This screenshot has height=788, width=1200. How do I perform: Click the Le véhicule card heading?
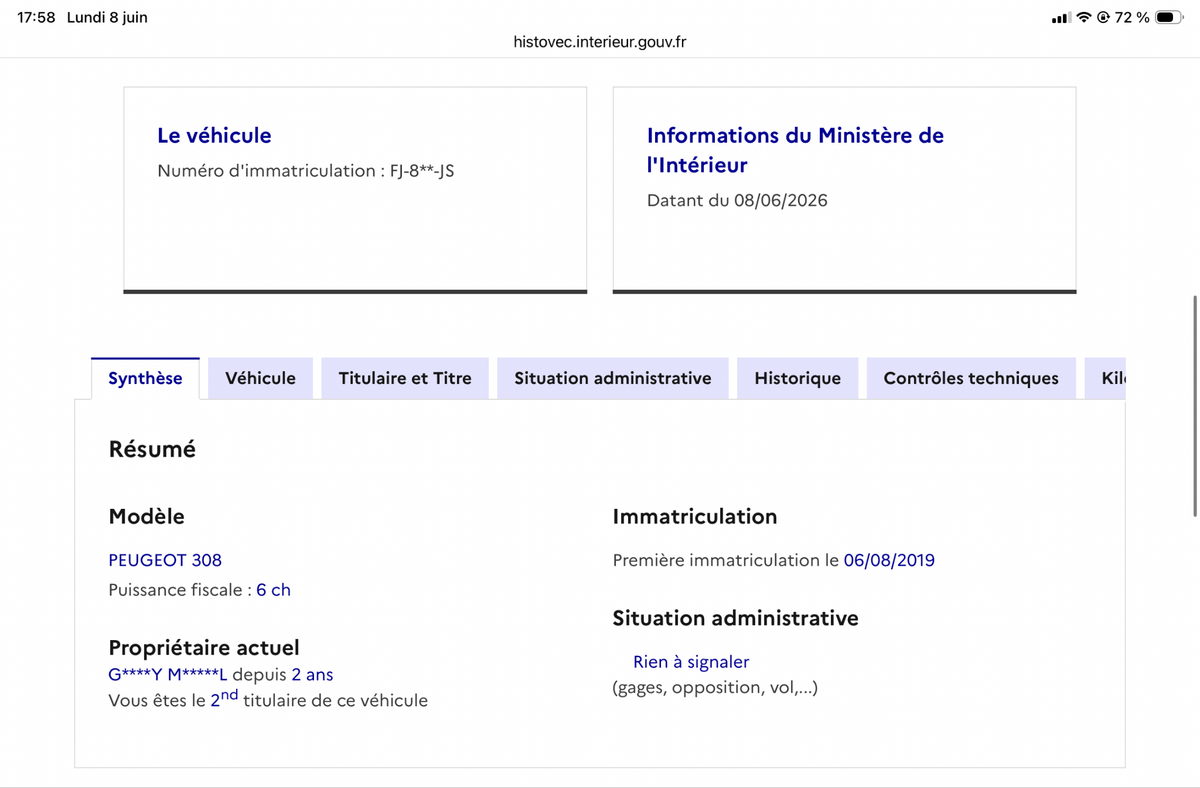(x=214, y=135)
